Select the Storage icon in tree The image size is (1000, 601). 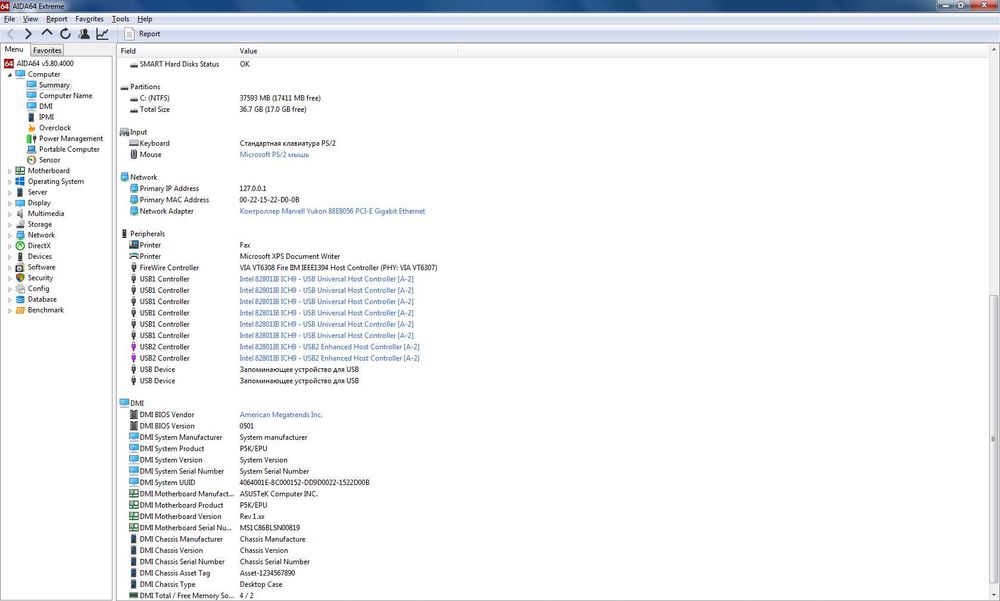(x=20, y=225)
